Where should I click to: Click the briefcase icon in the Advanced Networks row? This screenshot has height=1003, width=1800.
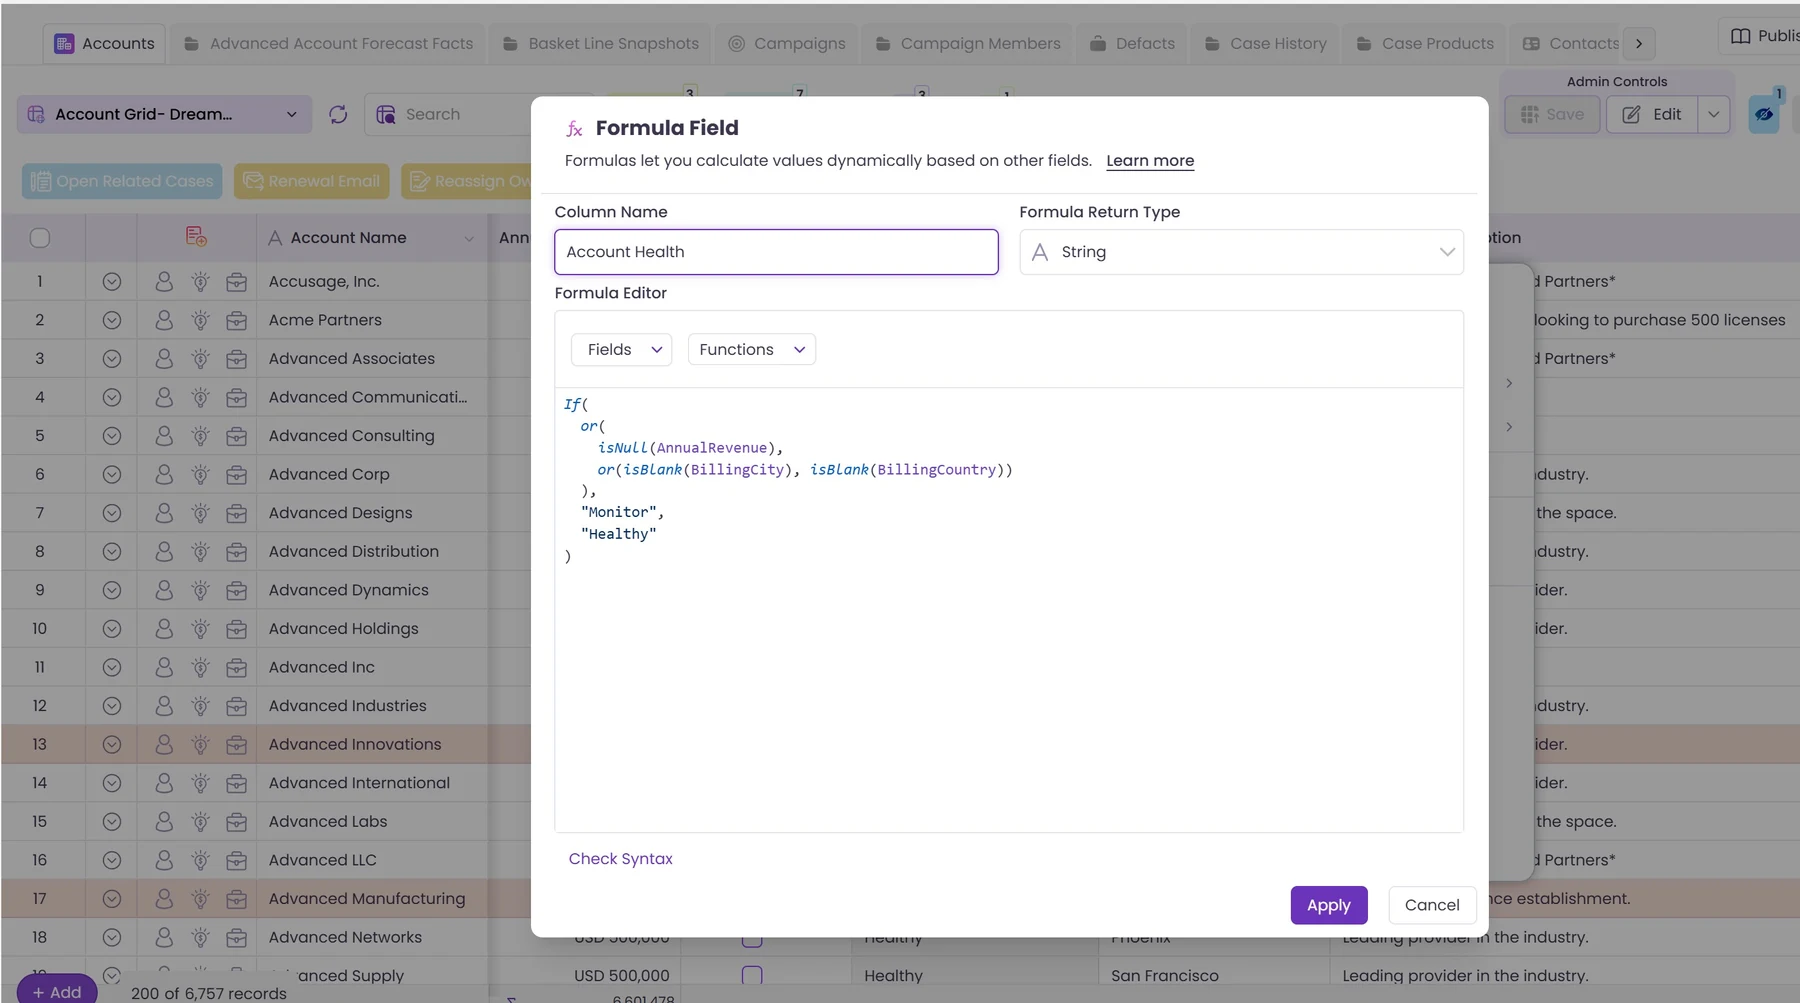click(x=236, y=937)
